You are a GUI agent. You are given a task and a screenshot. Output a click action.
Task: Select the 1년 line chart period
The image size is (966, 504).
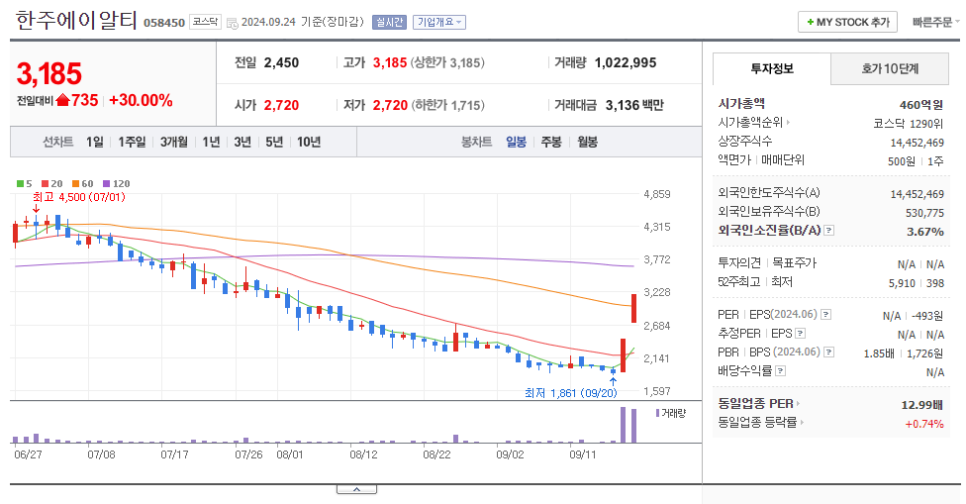coord(211,142)
